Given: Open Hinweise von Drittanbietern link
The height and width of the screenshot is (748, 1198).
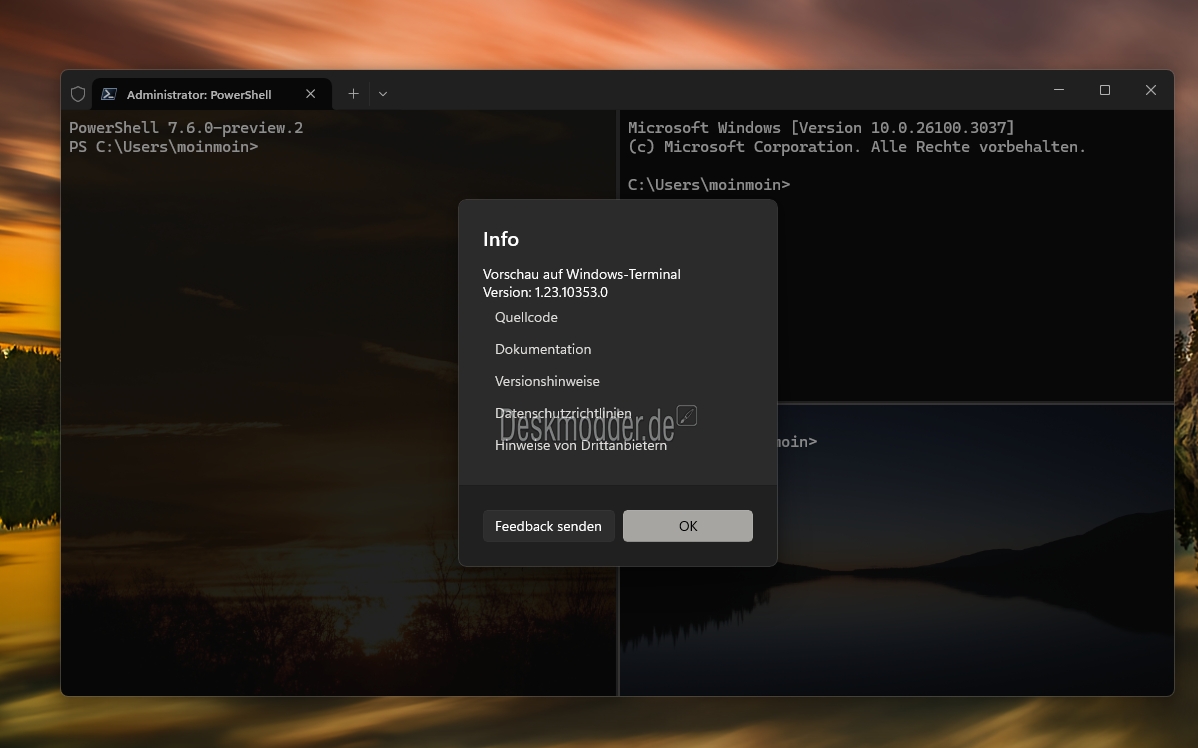Looking at the screenshot, I should [x=581, y=445].
